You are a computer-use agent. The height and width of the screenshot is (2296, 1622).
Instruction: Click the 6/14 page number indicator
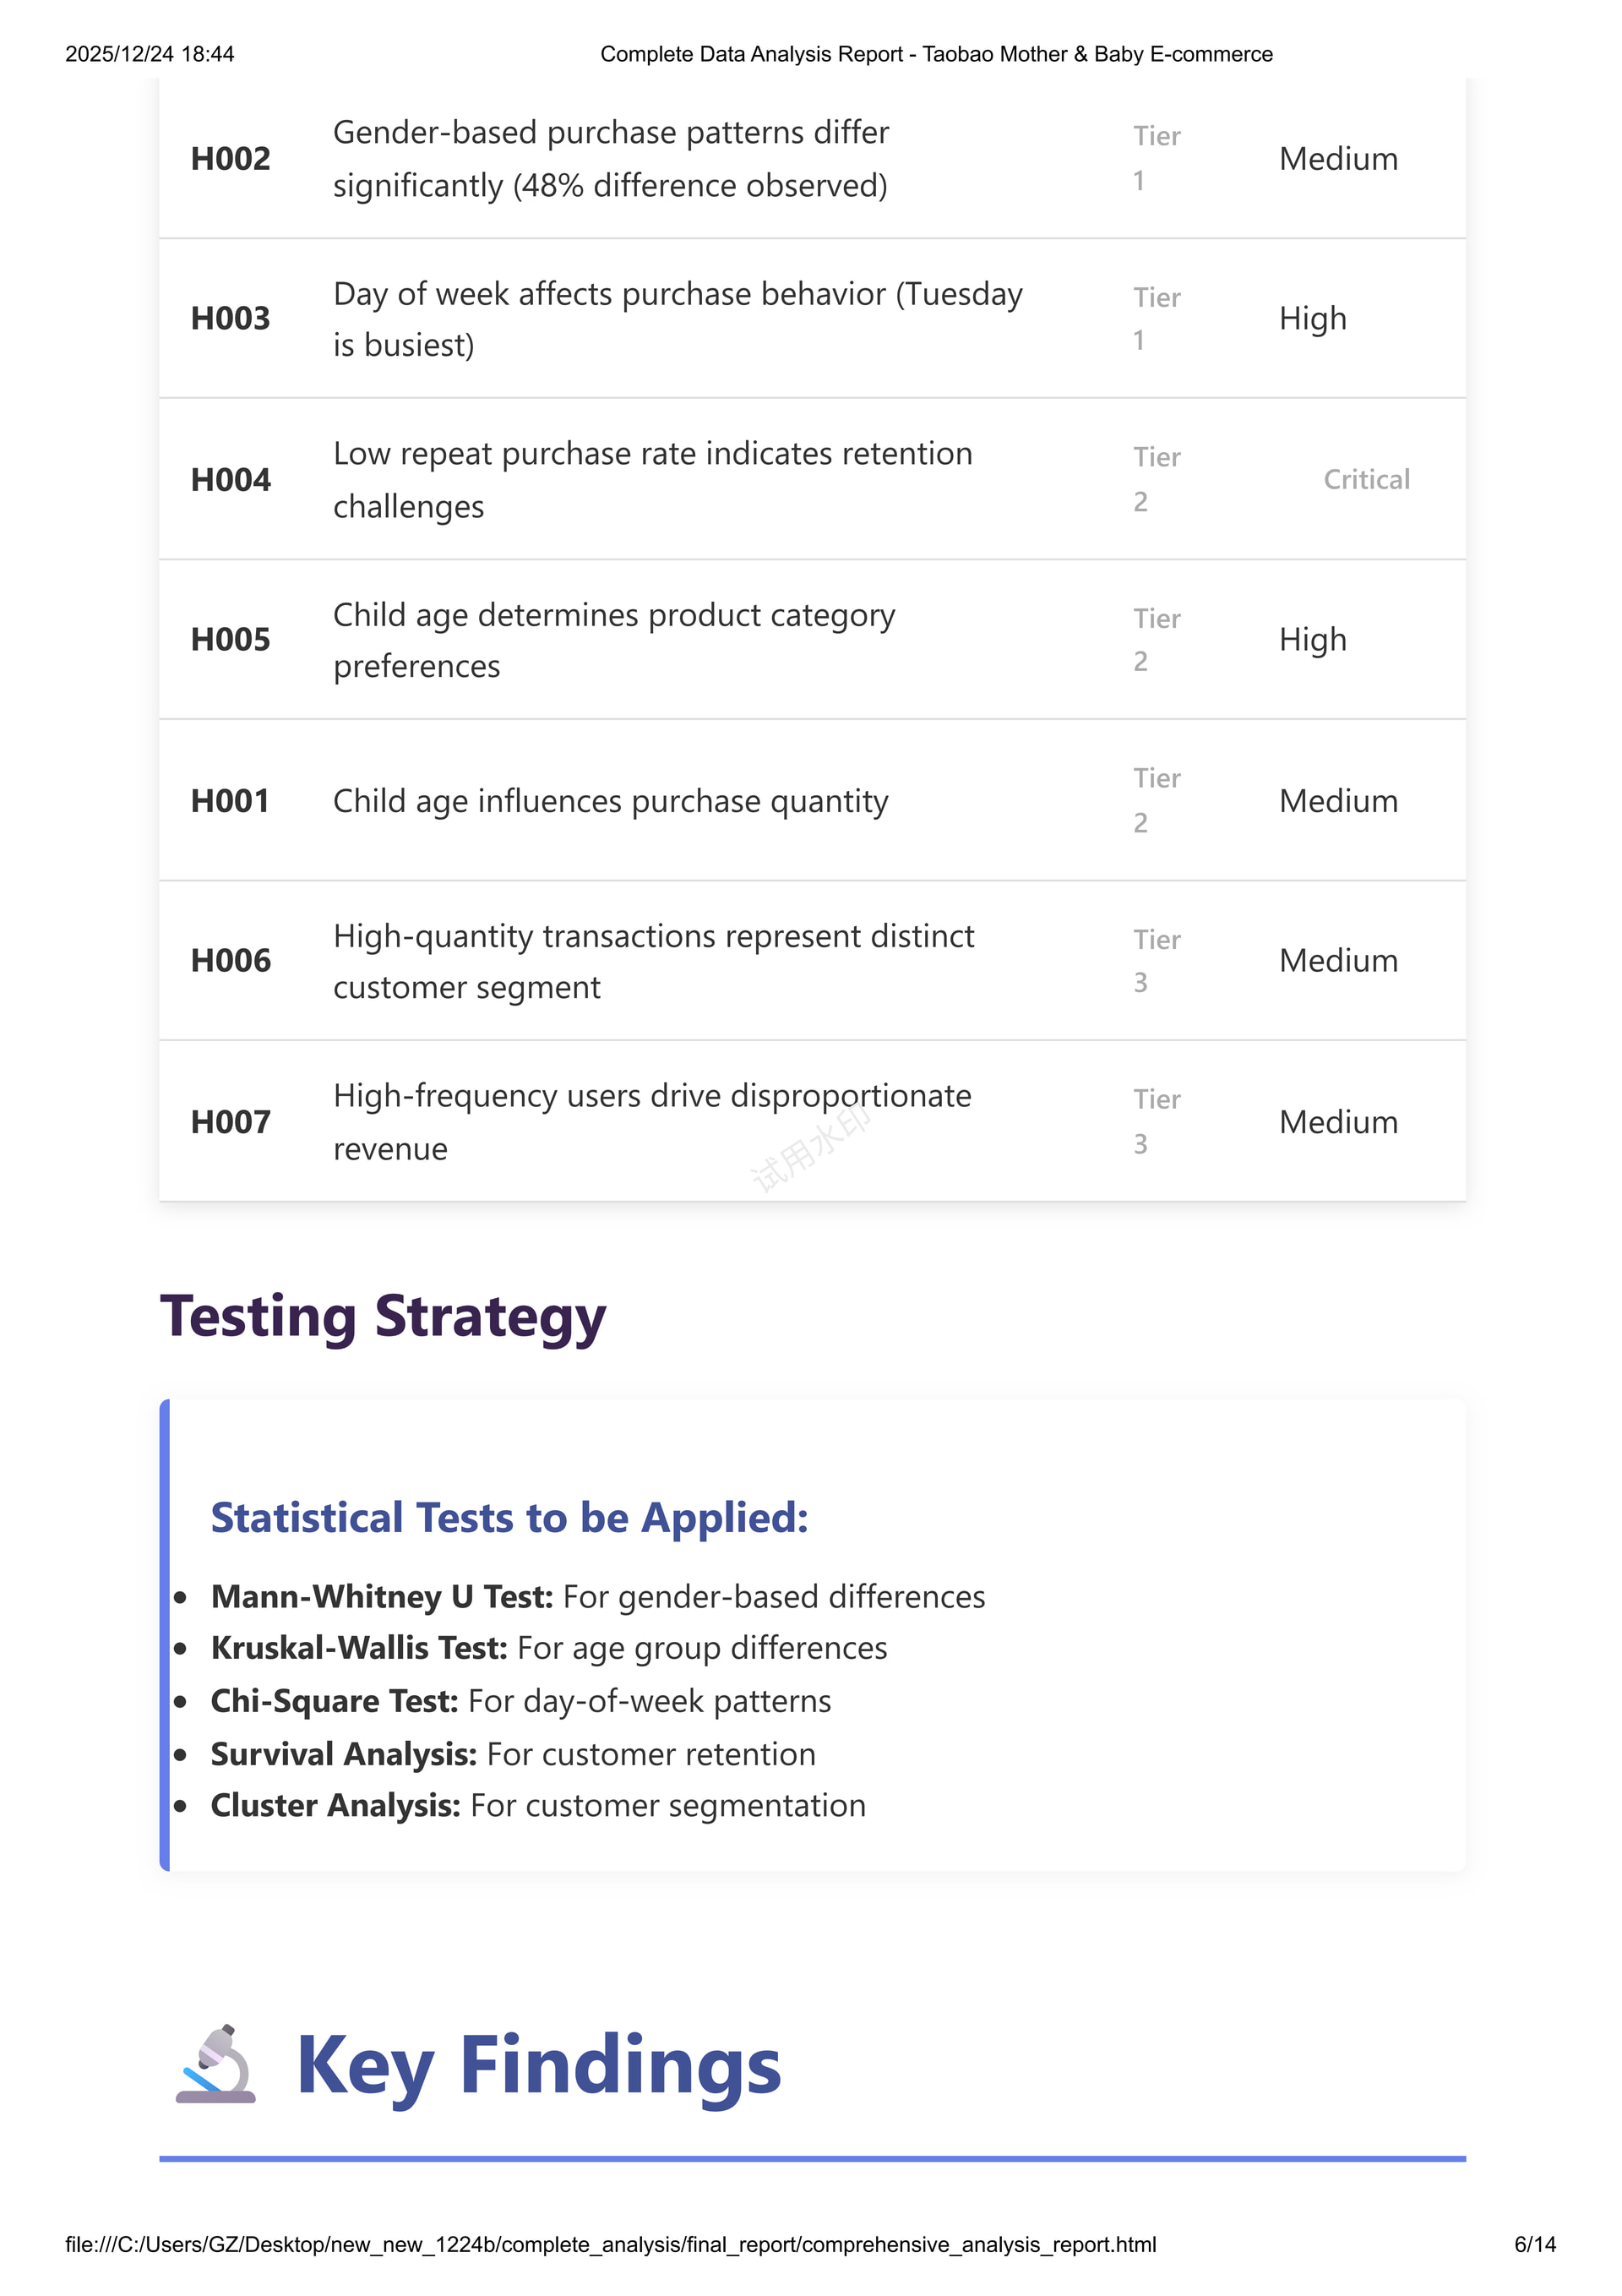1535,2244
